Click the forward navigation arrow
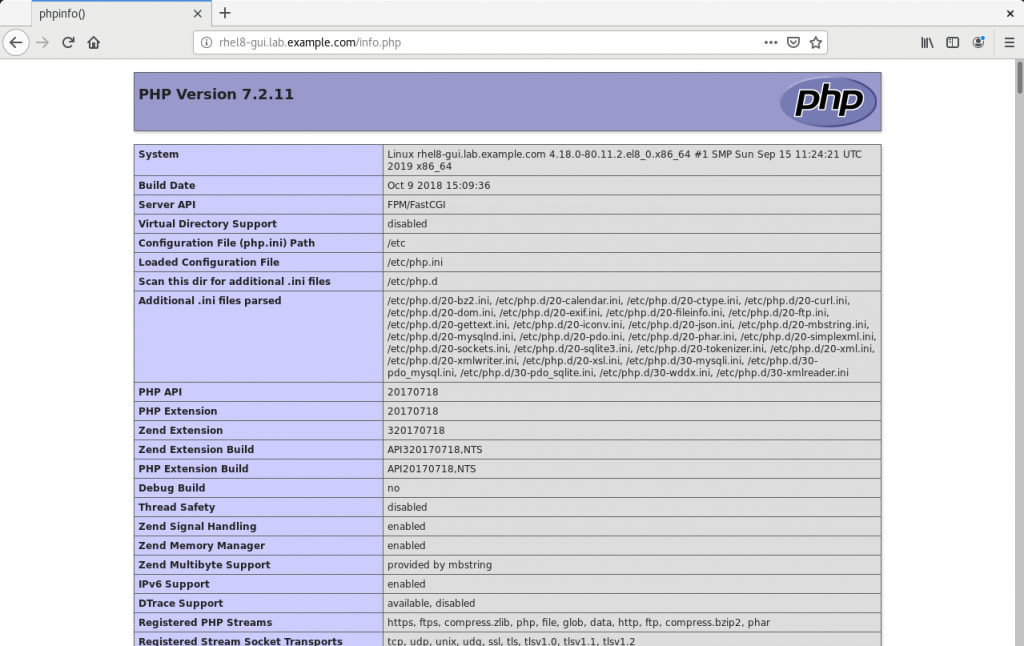 click(42, 42)
